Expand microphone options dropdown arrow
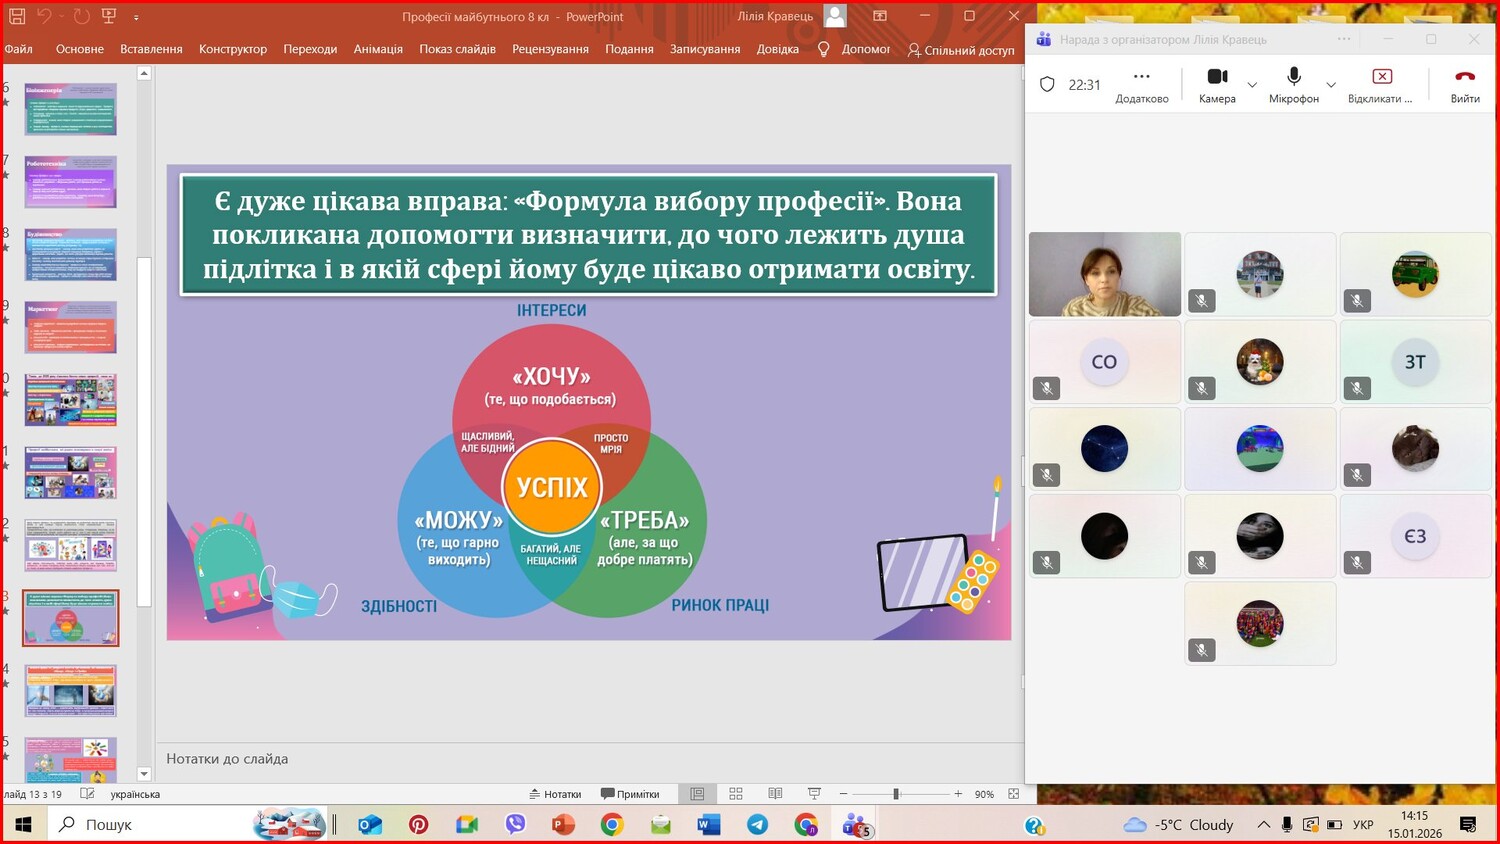Screen dimensions: 1500x844 click(1331, 85)
